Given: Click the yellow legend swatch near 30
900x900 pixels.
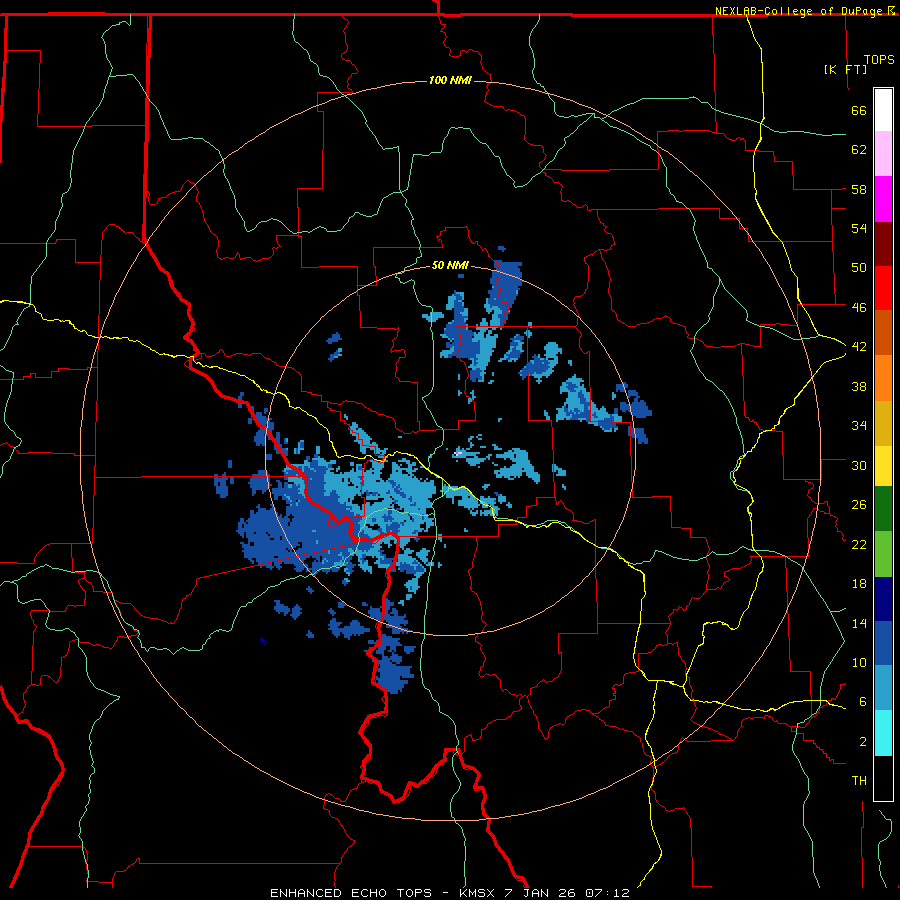Looking at the screenshot, I should (x=883, y=465).
